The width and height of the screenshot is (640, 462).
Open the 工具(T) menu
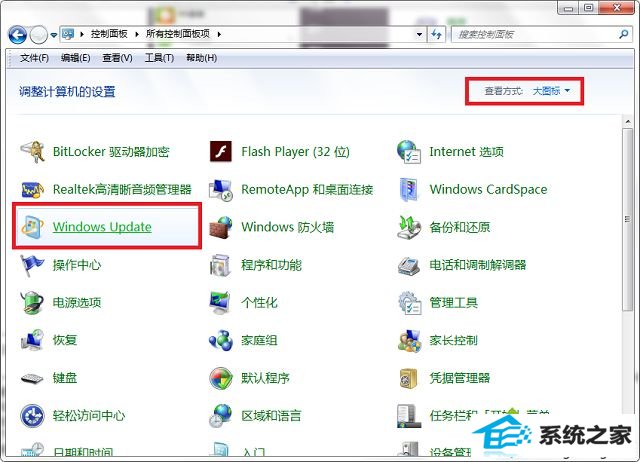point(159,58)
